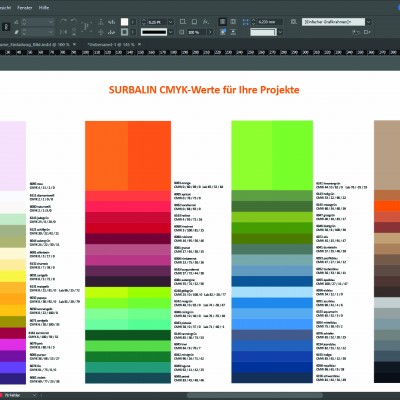Click the [Einfacher Grafikrahmen] style field

tap(333, 22)
